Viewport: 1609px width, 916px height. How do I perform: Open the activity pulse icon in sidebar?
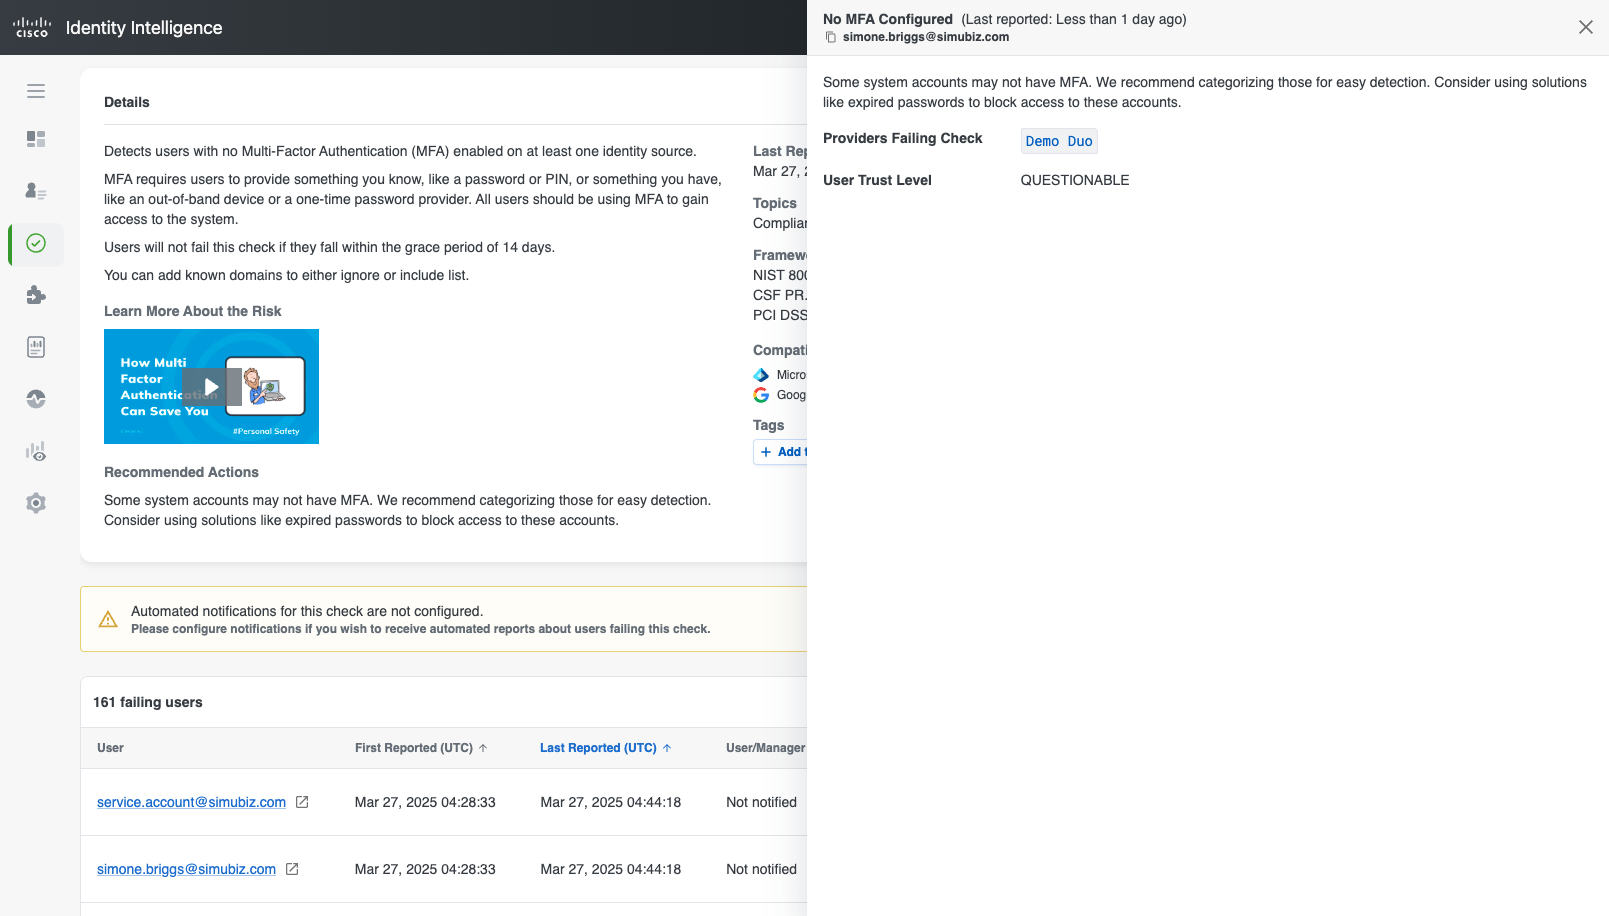pos(36,399)
